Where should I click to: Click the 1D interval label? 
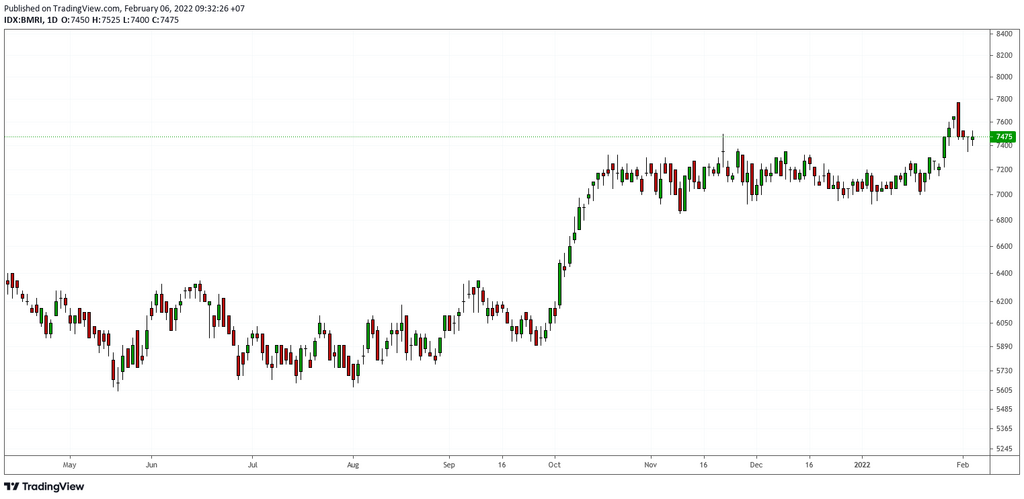[x=53, y=20]
